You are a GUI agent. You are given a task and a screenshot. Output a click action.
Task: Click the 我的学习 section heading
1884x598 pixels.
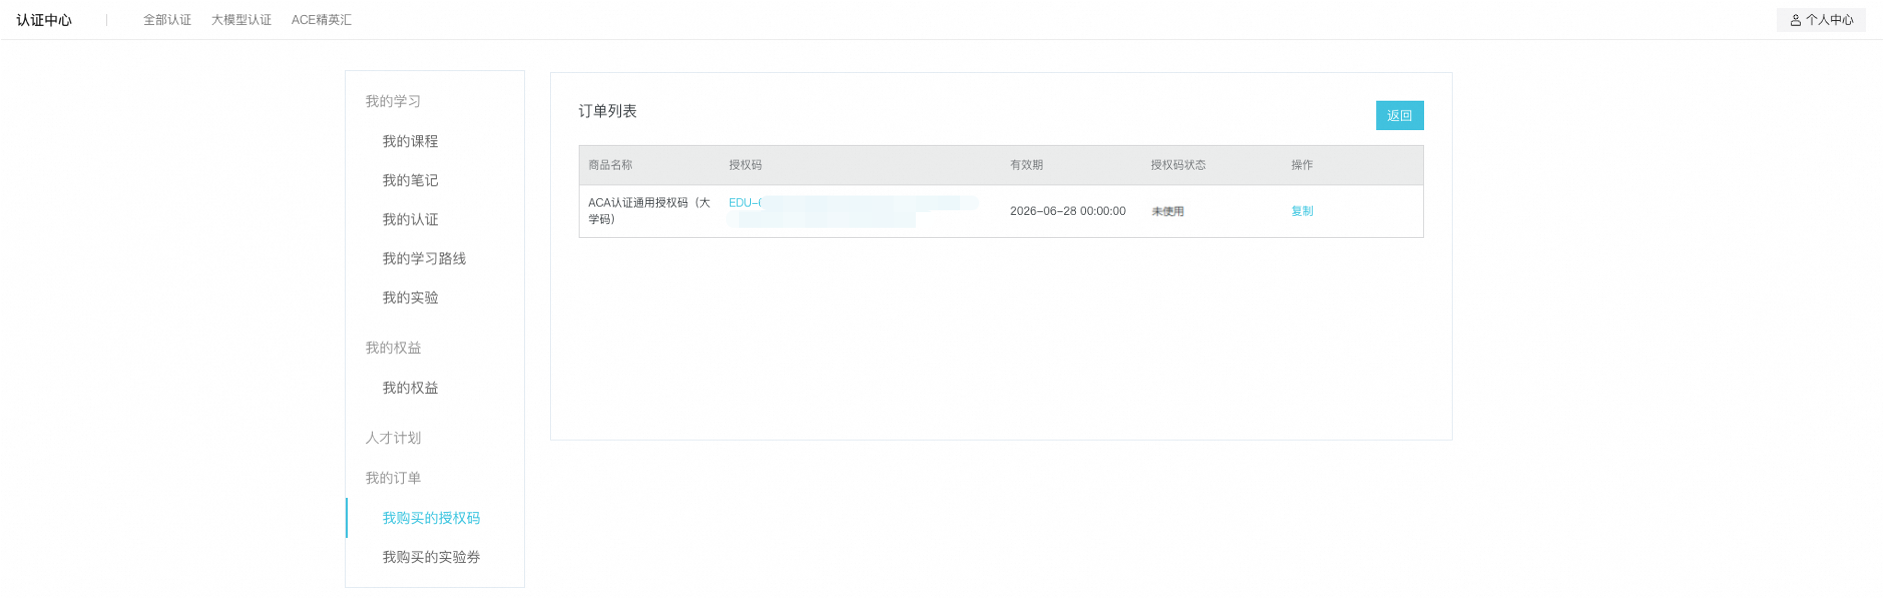tap(393, 101)
